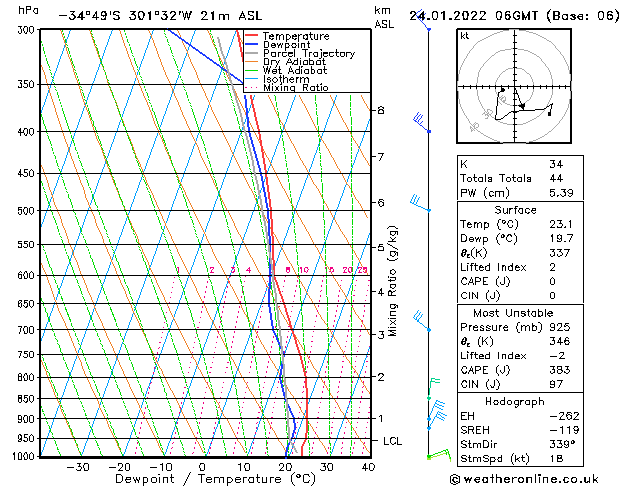Click the weatheronline.co.uk copyright text
Screen dimensions: 629x486
525,479
